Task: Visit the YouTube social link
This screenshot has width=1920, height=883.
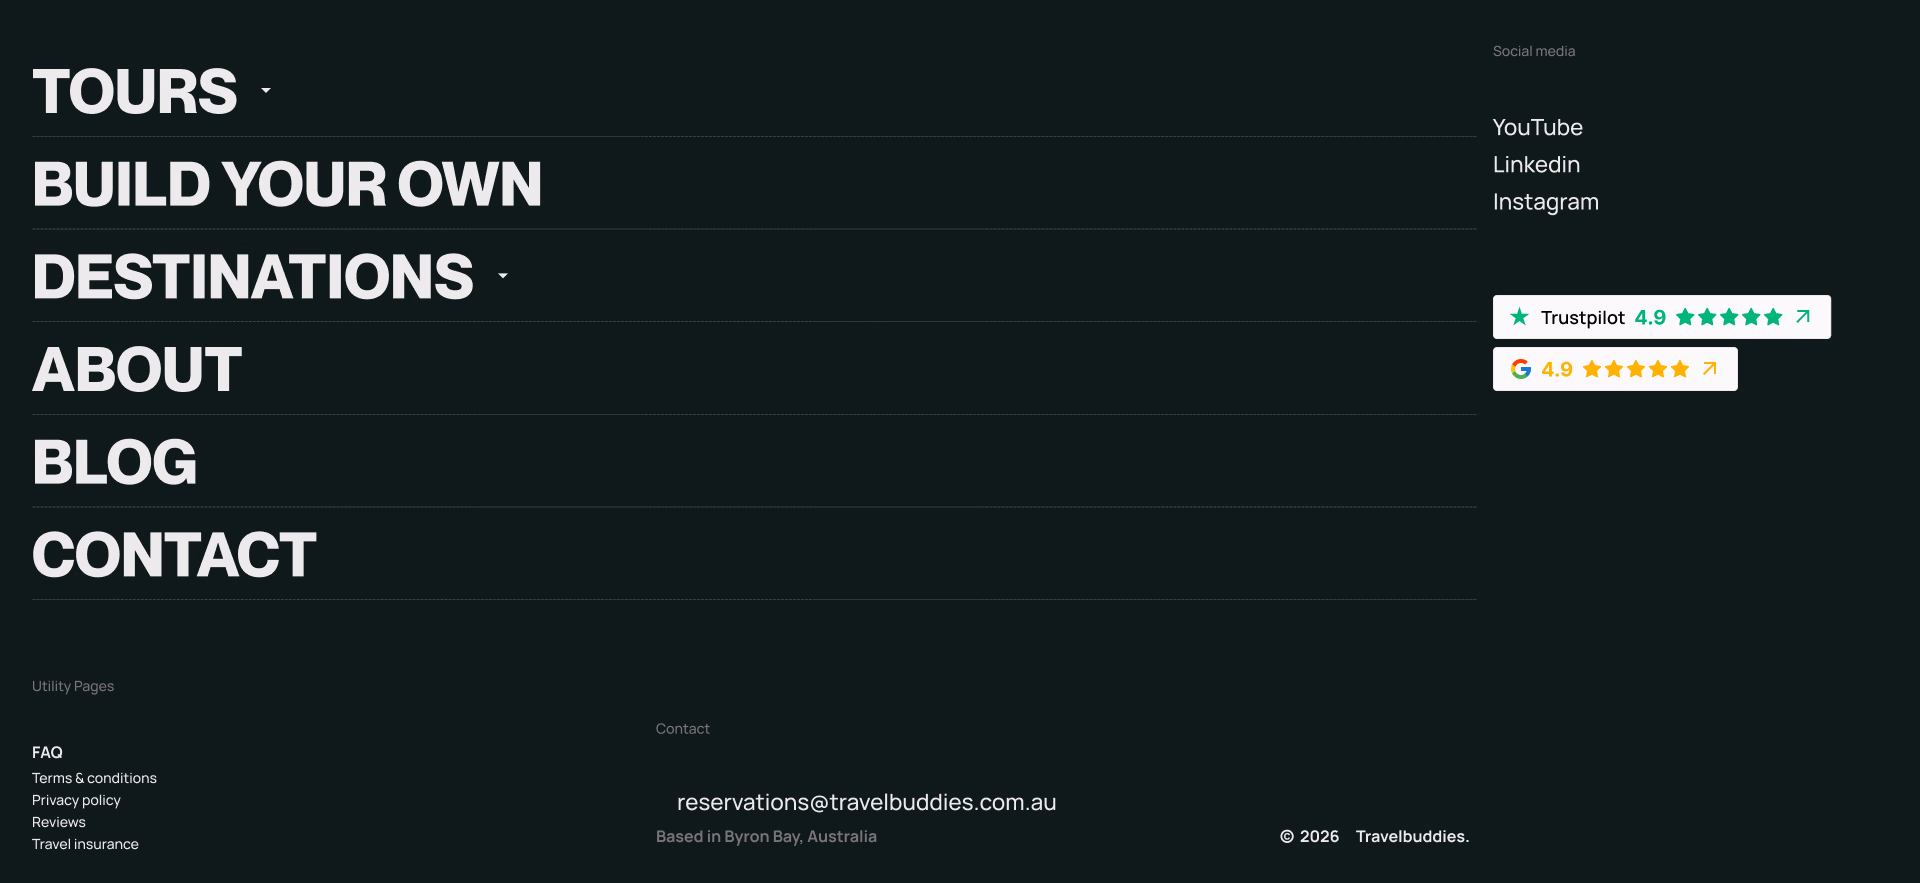Action: (1537, 127)
